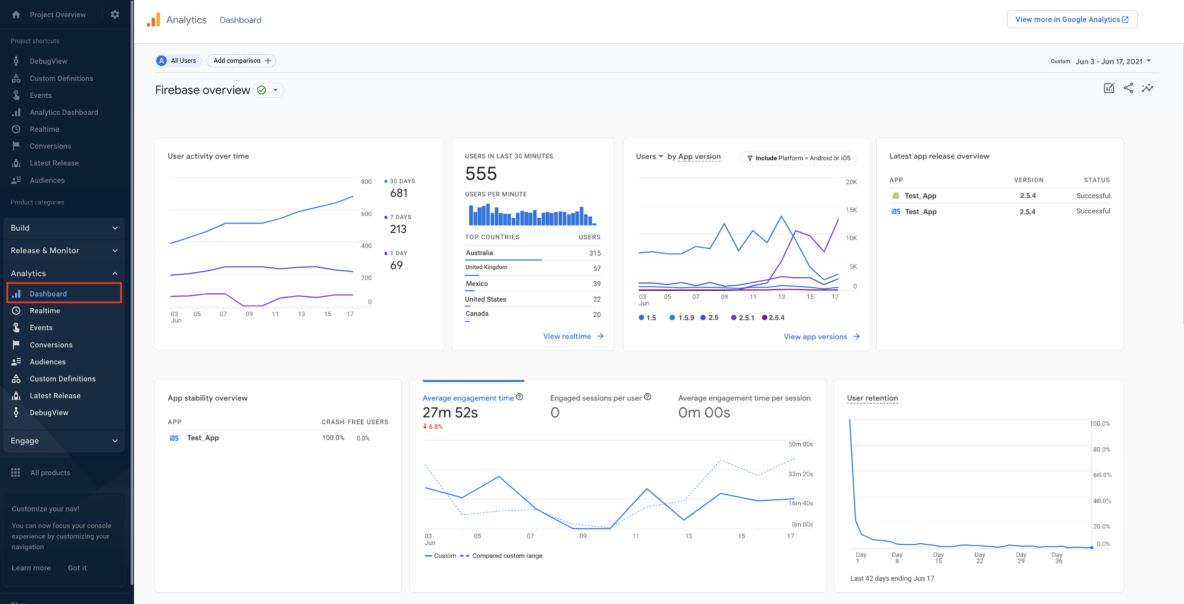Click View more in Google Analytics
This screenshot has width=1184, height=604.
point(1071,18)
